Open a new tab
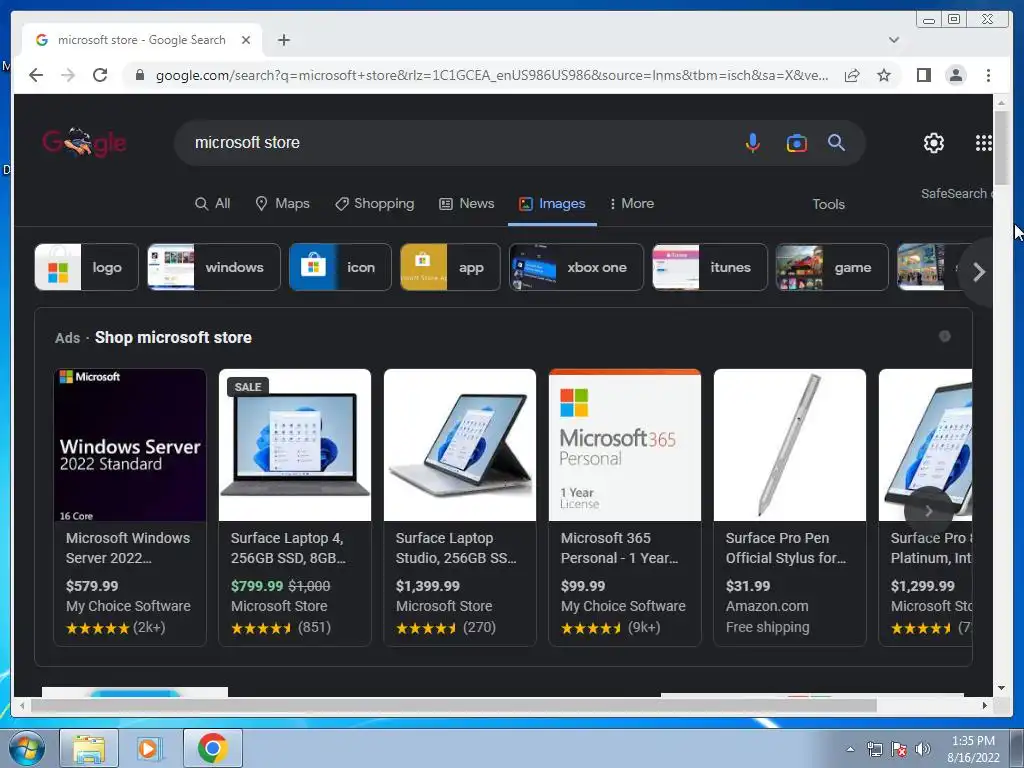This screenshot has width=1024, height=768. coord(283,40)
